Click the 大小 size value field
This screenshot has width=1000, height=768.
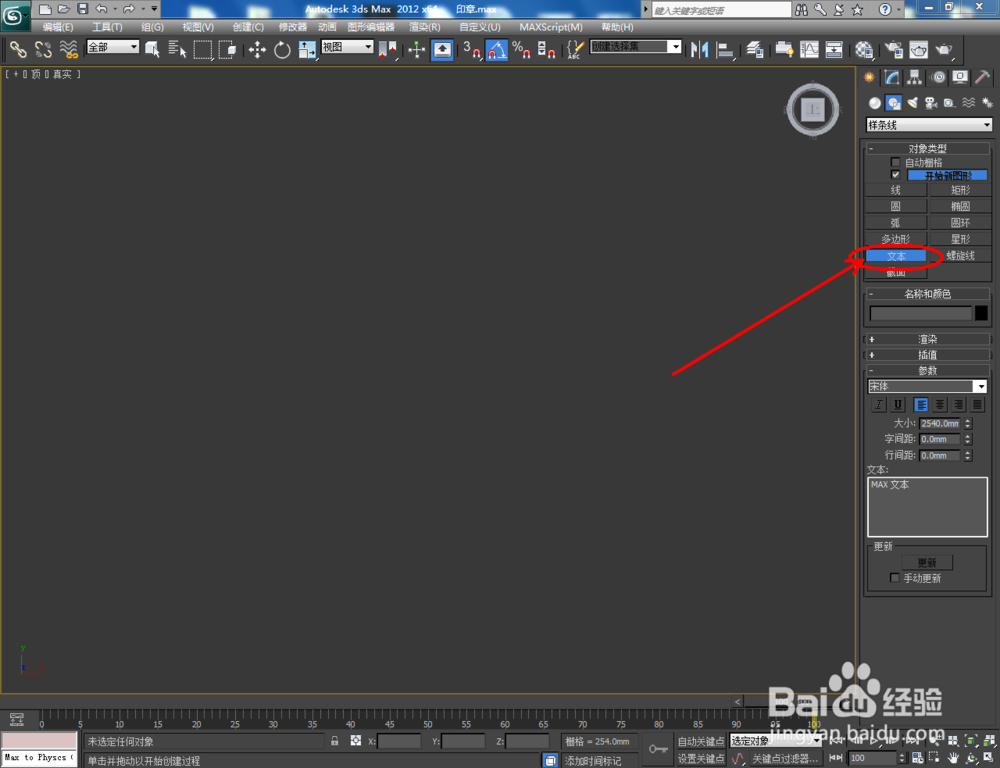(940, 423)
